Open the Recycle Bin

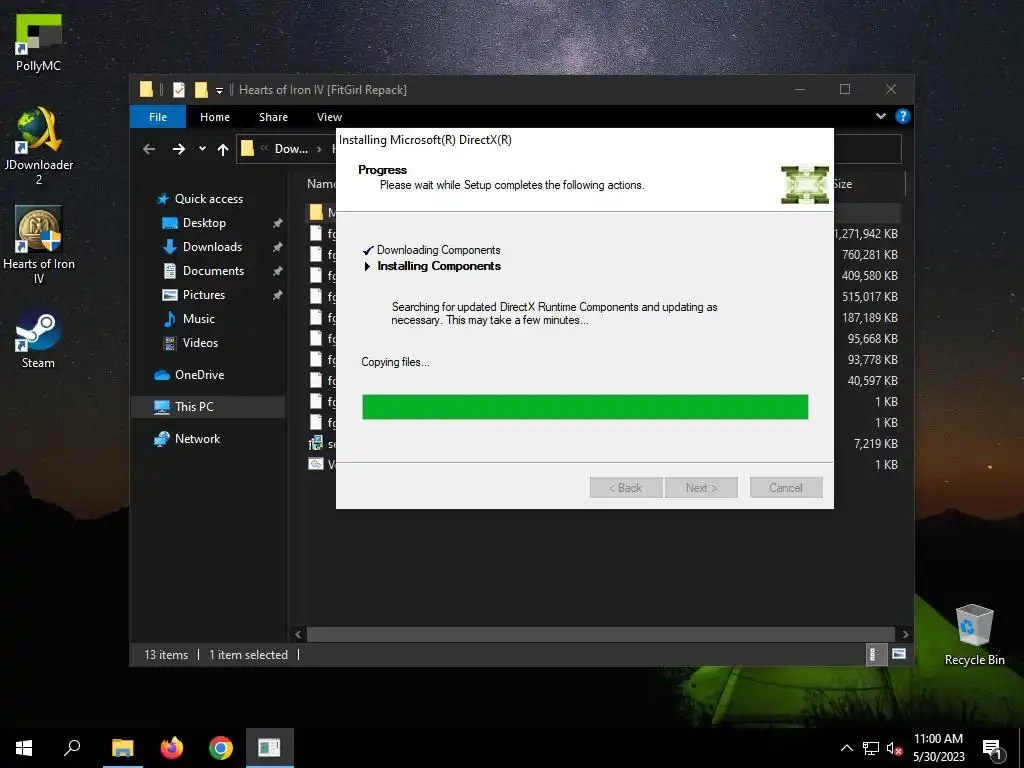point(974,635)
